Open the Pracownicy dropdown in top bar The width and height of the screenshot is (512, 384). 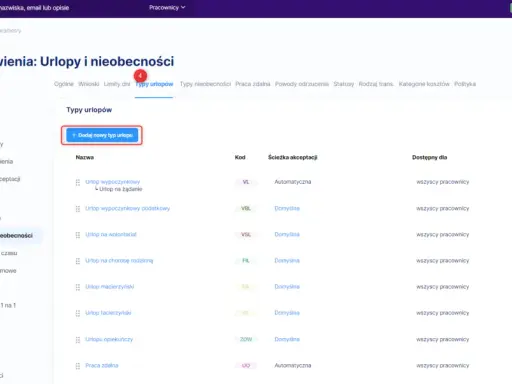[x=167, y=7]
